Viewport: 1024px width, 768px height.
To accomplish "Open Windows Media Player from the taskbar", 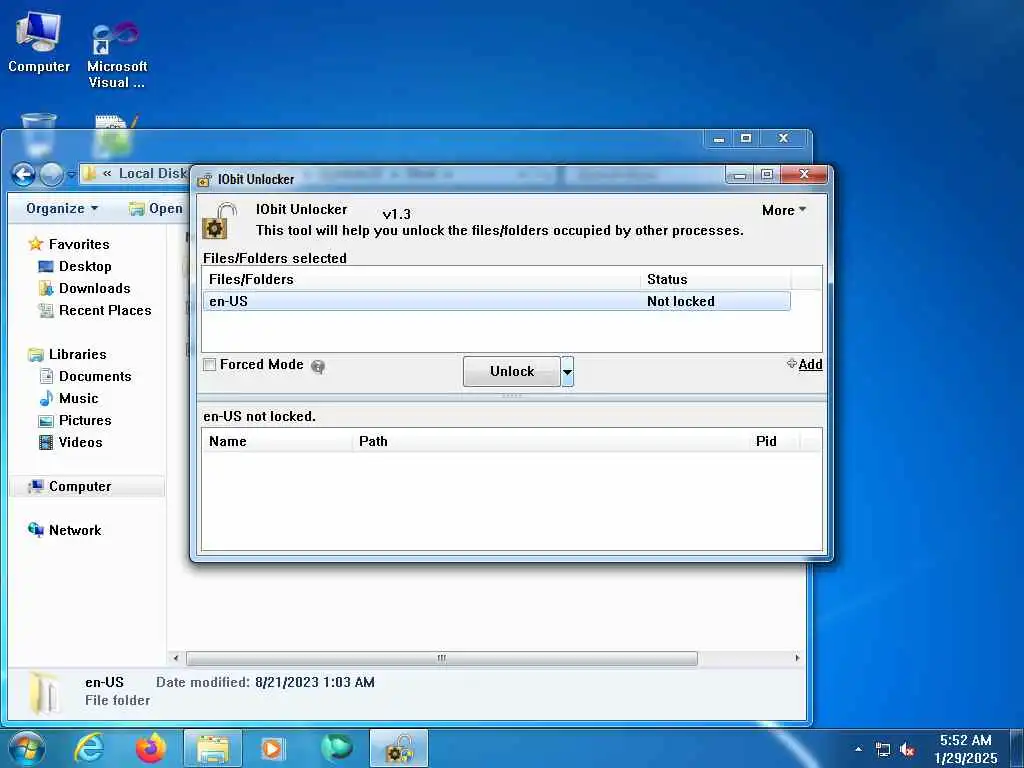I will pyautogui.click(x=272, y=748).
